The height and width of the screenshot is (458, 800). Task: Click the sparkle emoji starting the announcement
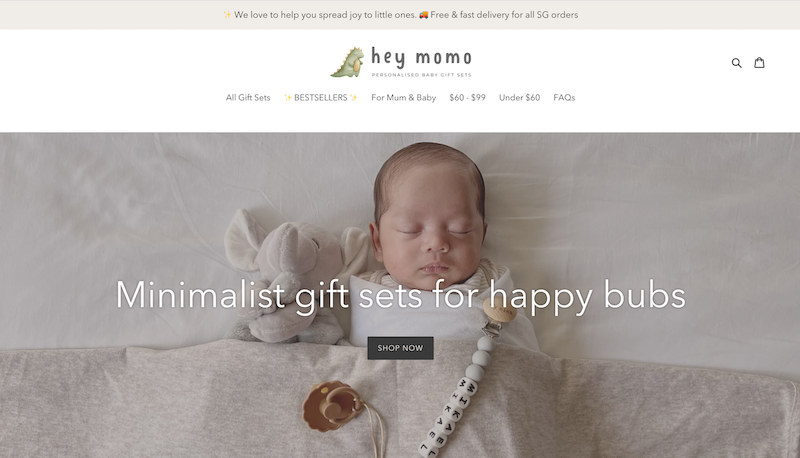[x=227, y=15]
